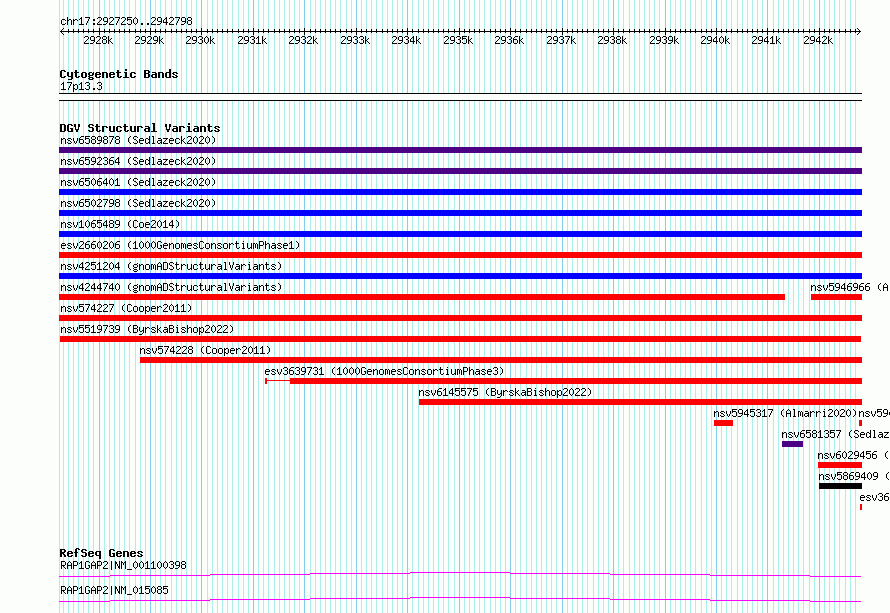Select the 17p13.3 cytogenetic band label

coord(81,86)
